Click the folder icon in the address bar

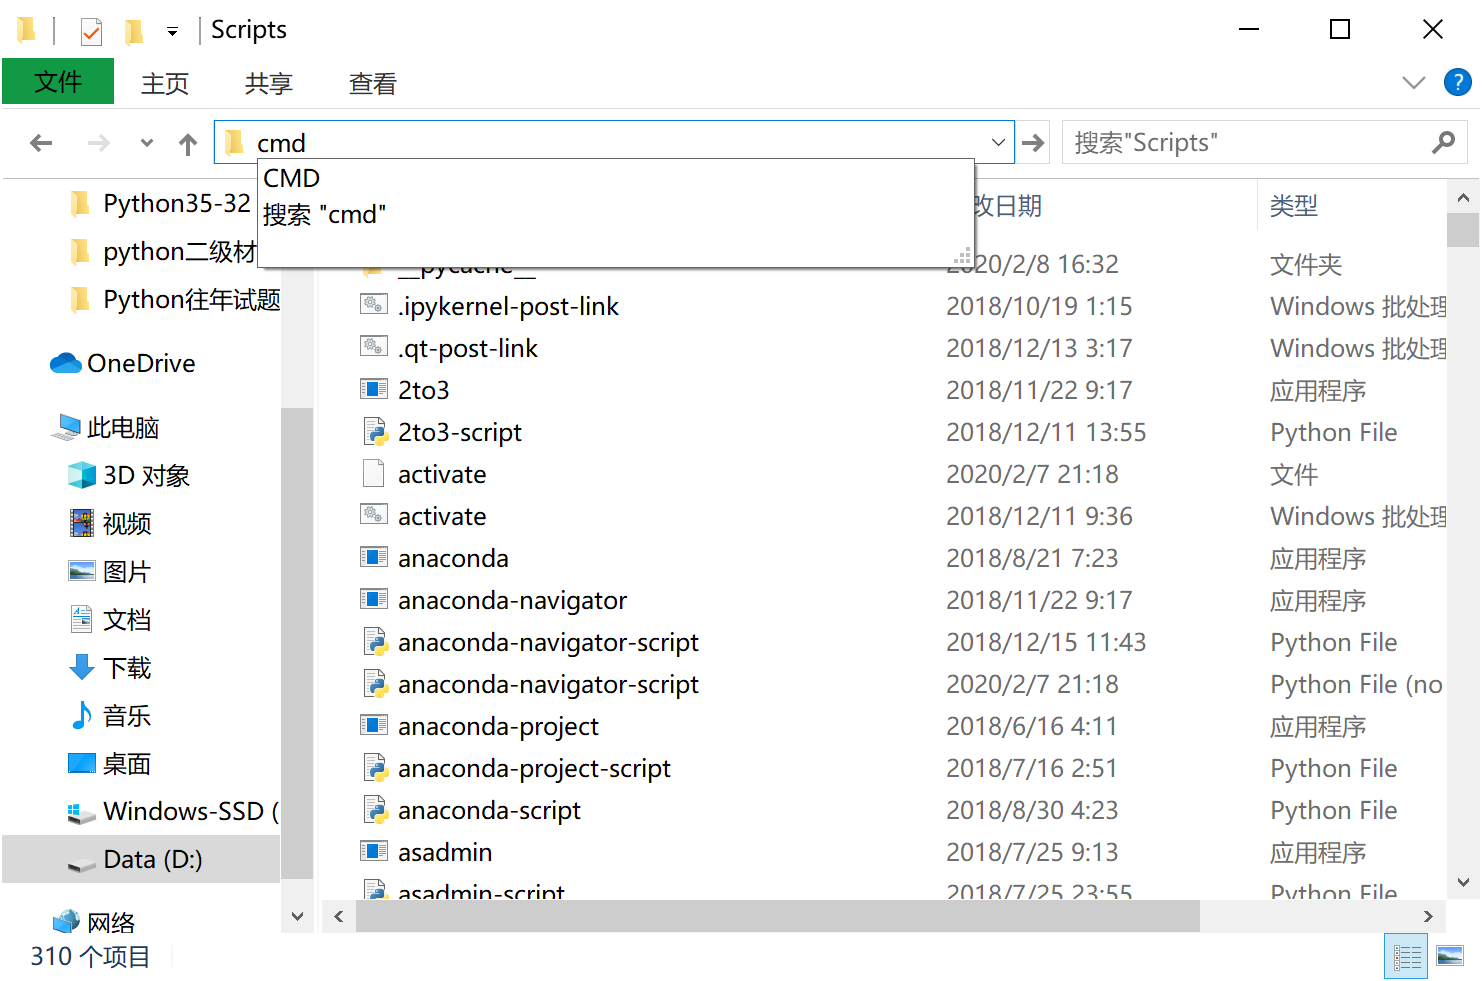click(x=234, y=142)
